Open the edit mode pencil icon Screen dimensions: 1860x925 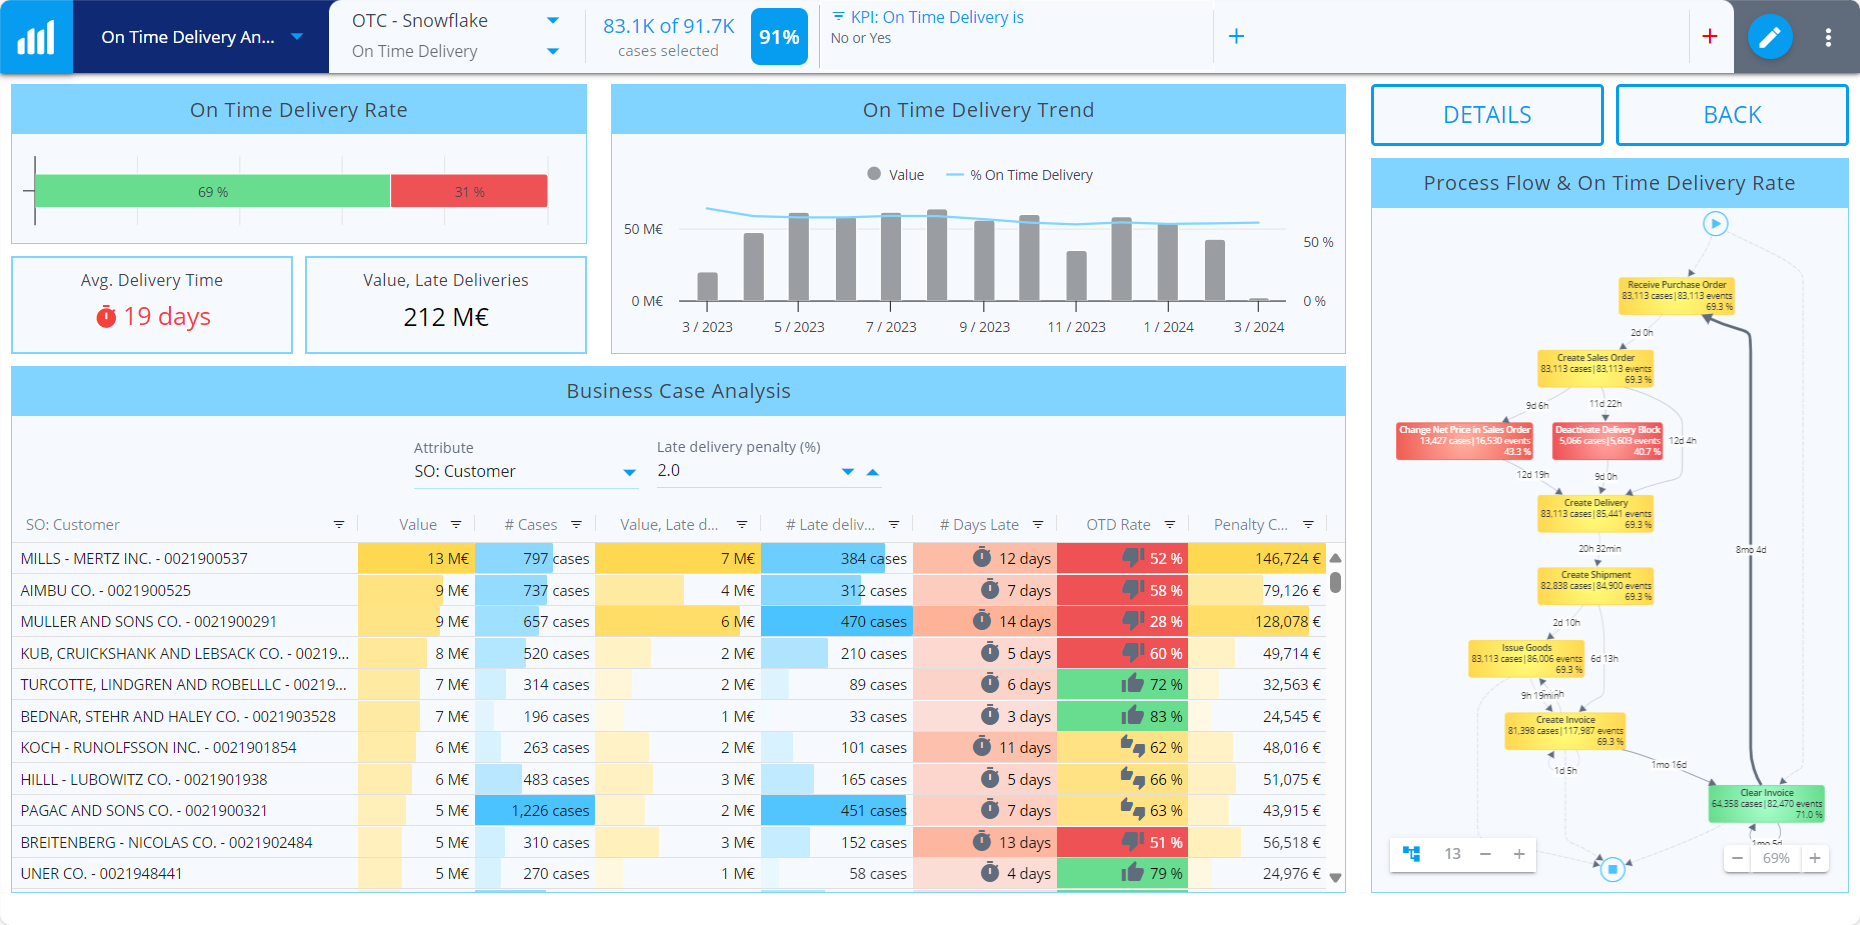pos(1770,36)
